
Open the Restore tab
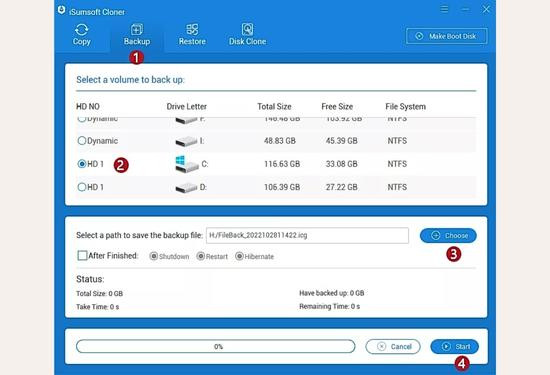tap(192, 34)
